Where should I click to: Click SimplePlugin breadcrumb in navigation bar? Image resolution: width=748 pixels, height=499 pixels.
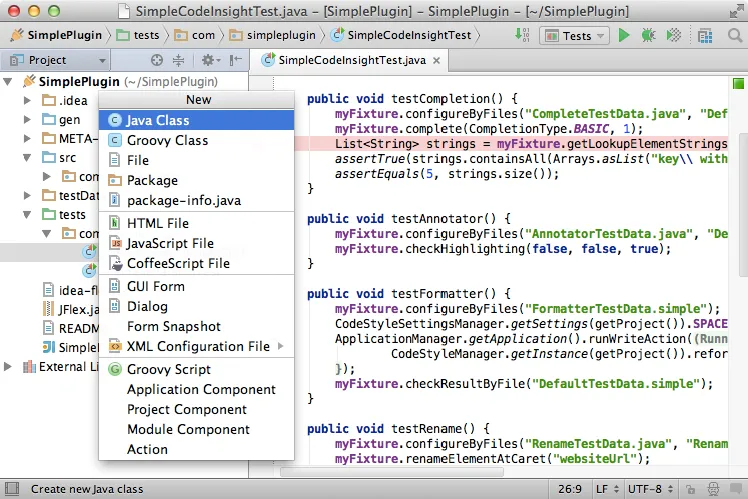click(x=56, y=35)
